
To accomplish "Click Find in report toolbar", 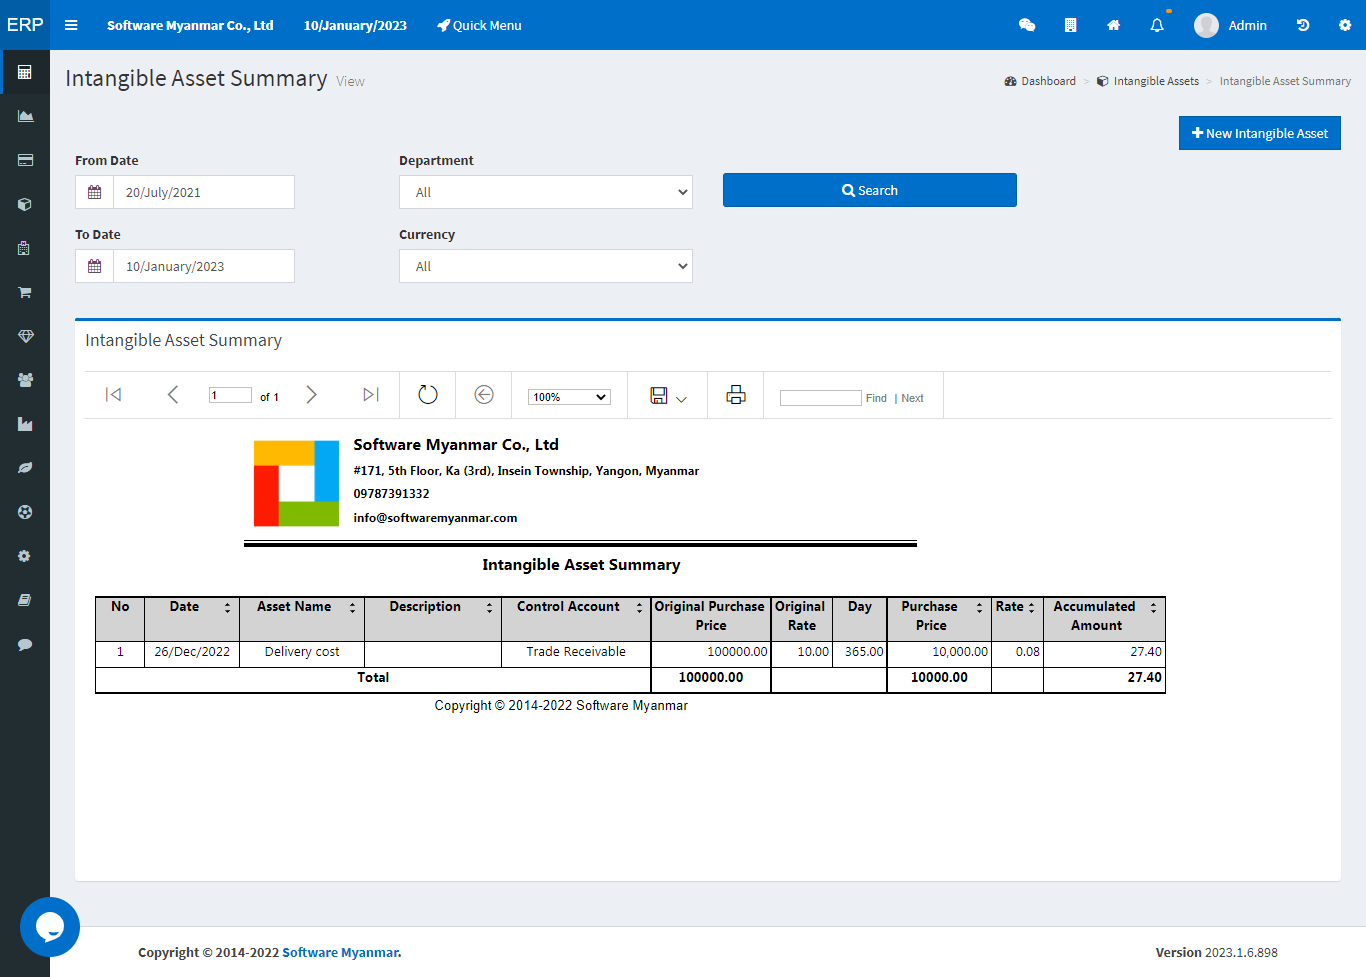I will [x=876, y=398].
